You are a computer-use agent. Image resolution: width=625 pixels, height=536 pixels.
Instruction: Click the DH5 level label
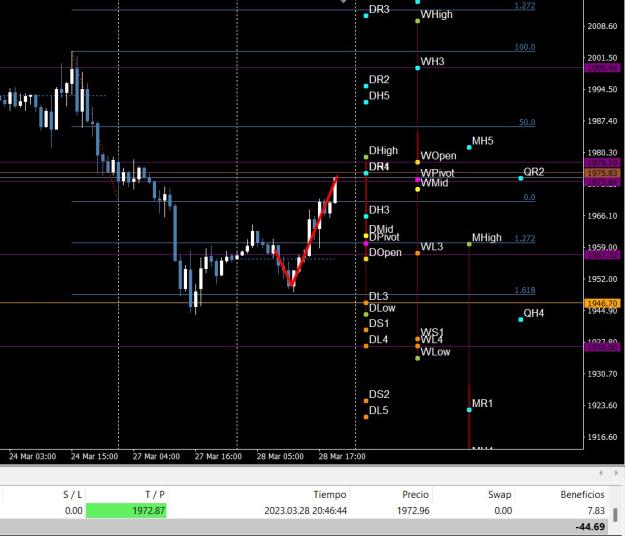pyautogui.click(x=379, y=96)
